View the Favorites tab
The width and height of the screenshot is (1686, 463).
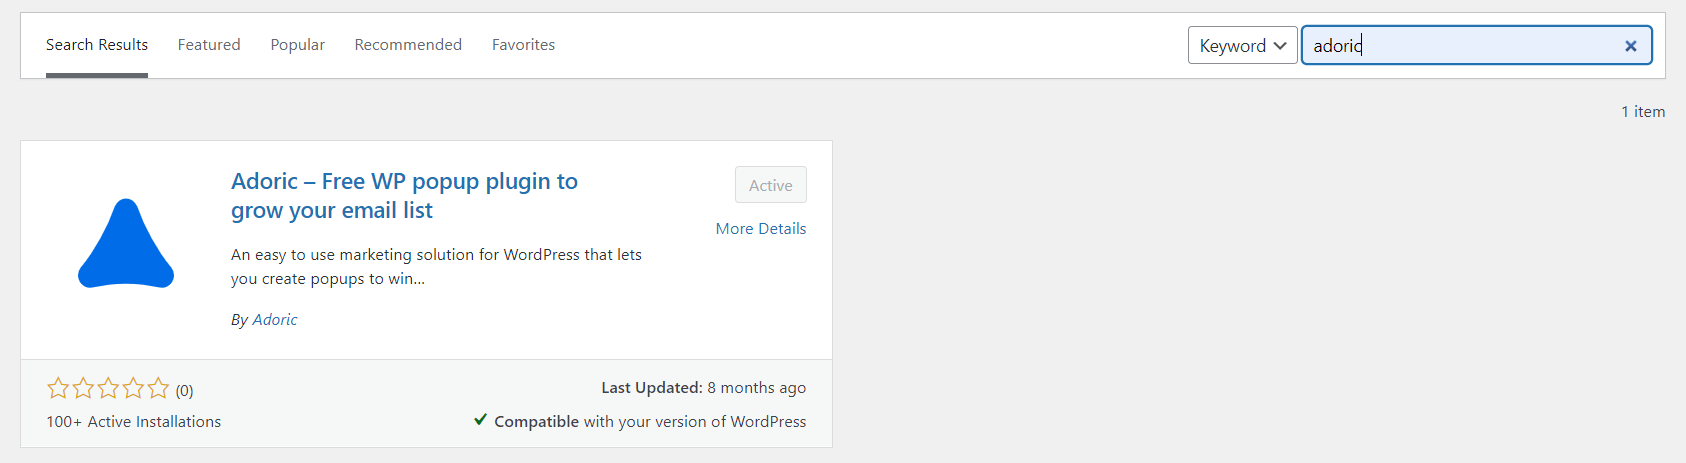coord(523,45)
